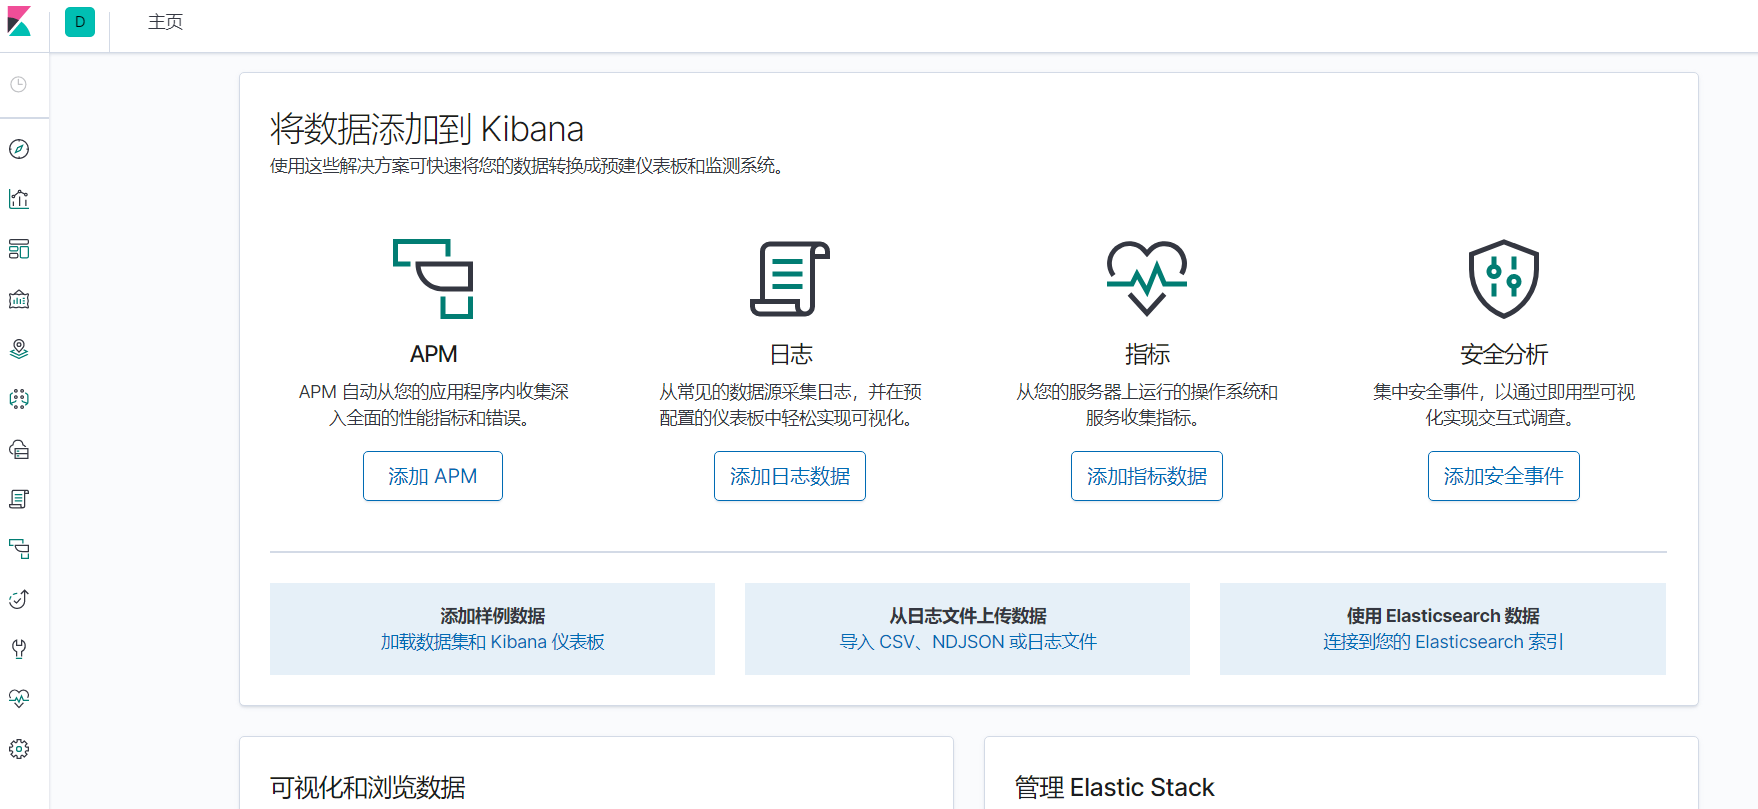
Task: Open 导入 CSV、NDJSON 或日志文件 link
Action: click(968, 642)
